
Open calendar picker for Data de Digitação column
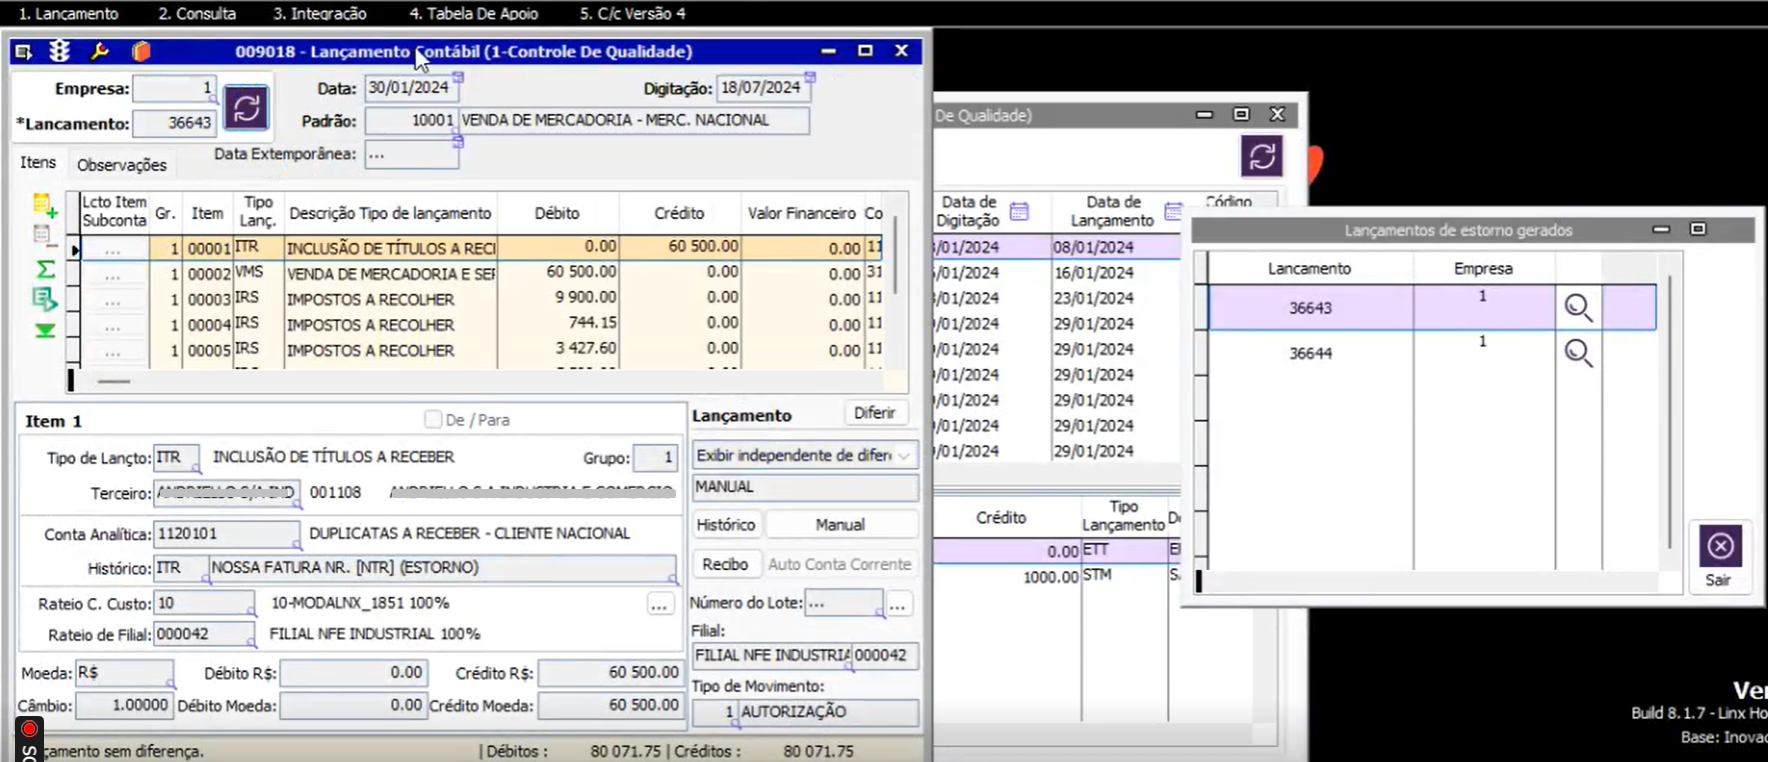(1019, 211)
